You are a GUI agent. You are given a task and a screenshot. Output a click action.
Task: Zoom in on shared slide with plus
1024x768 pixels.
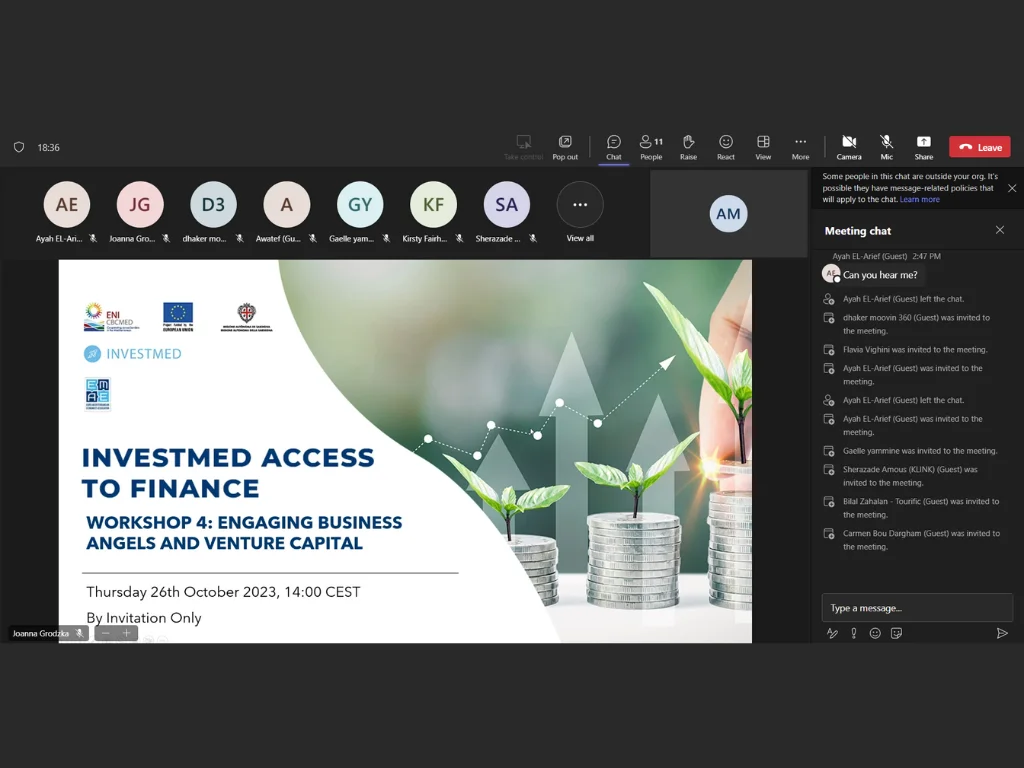click(x=127, y=633)
